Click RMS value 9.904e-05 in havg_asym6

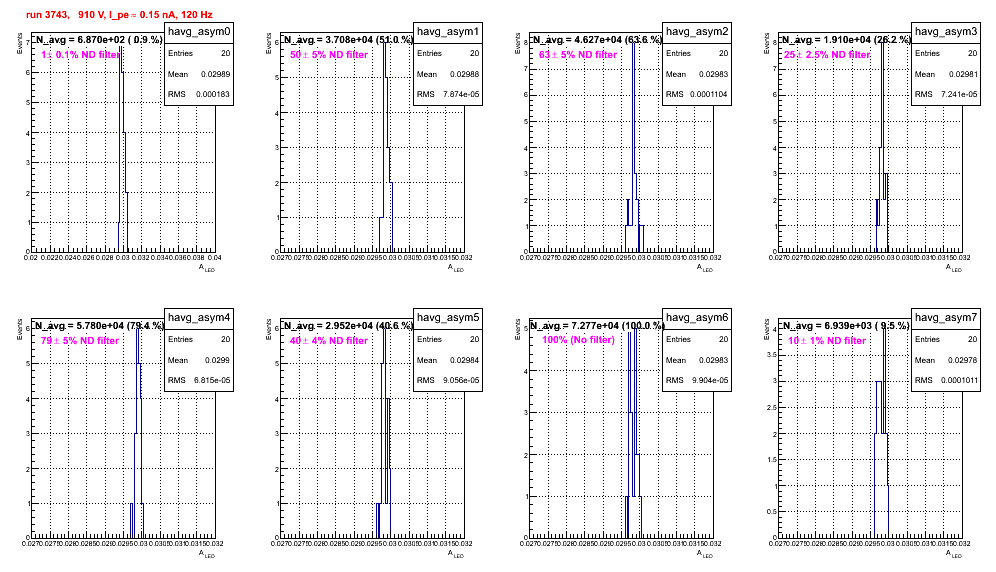[710, 380]
